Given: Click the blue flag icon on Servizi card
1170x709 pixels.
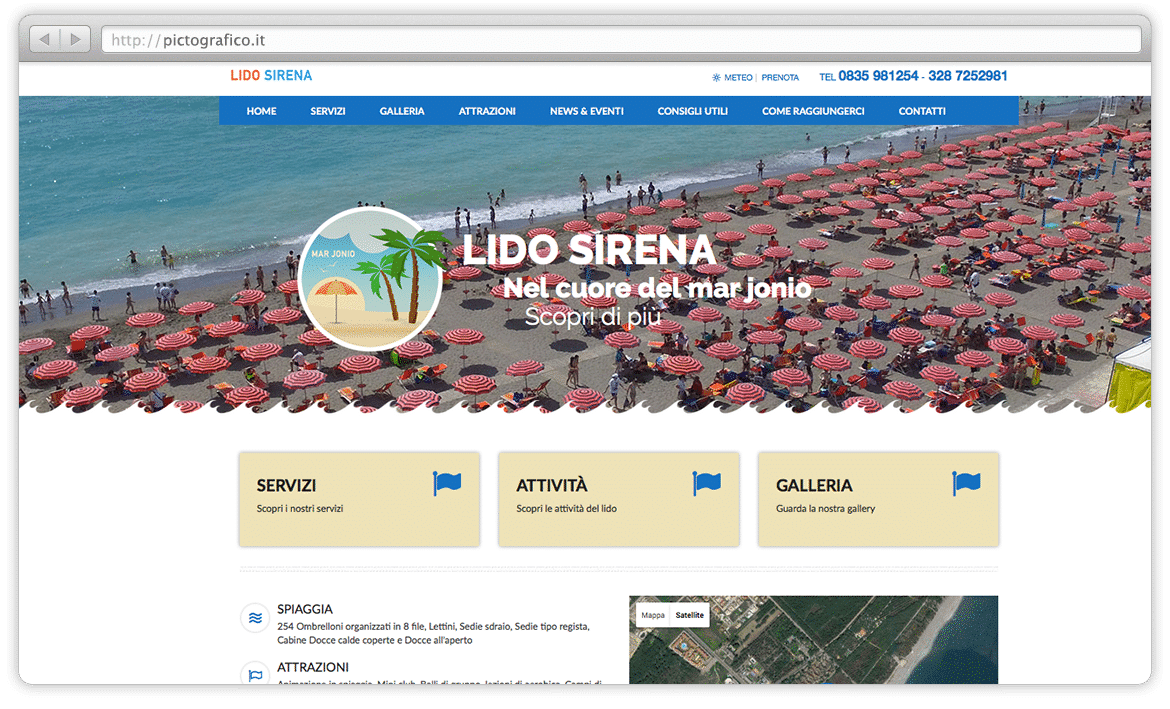Looking at the screenshot, I should [x=447, y=484].
